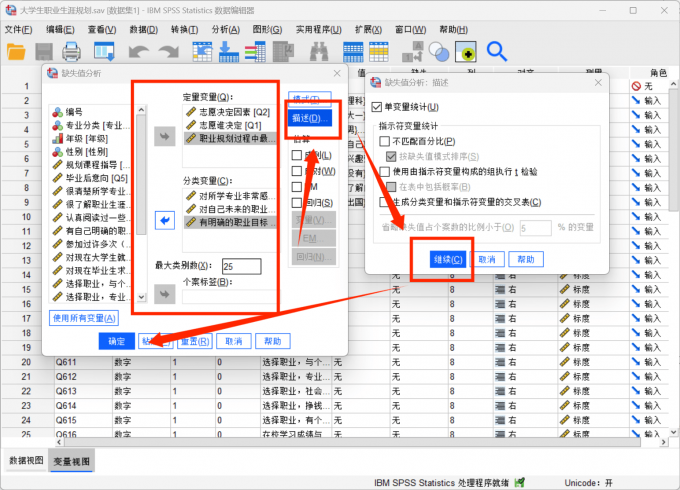Open the 分析(A) menu
This screenshot has height=490, width=680.
226,30
